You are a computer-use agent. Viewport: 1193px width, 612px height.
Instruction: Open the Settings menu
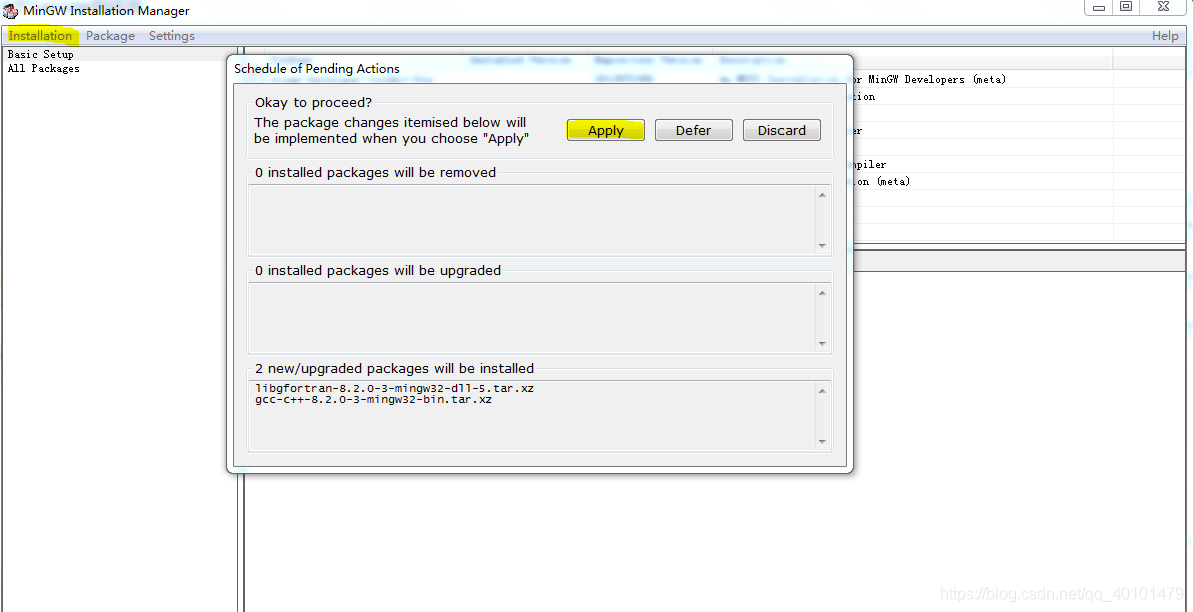pos(172,36)
